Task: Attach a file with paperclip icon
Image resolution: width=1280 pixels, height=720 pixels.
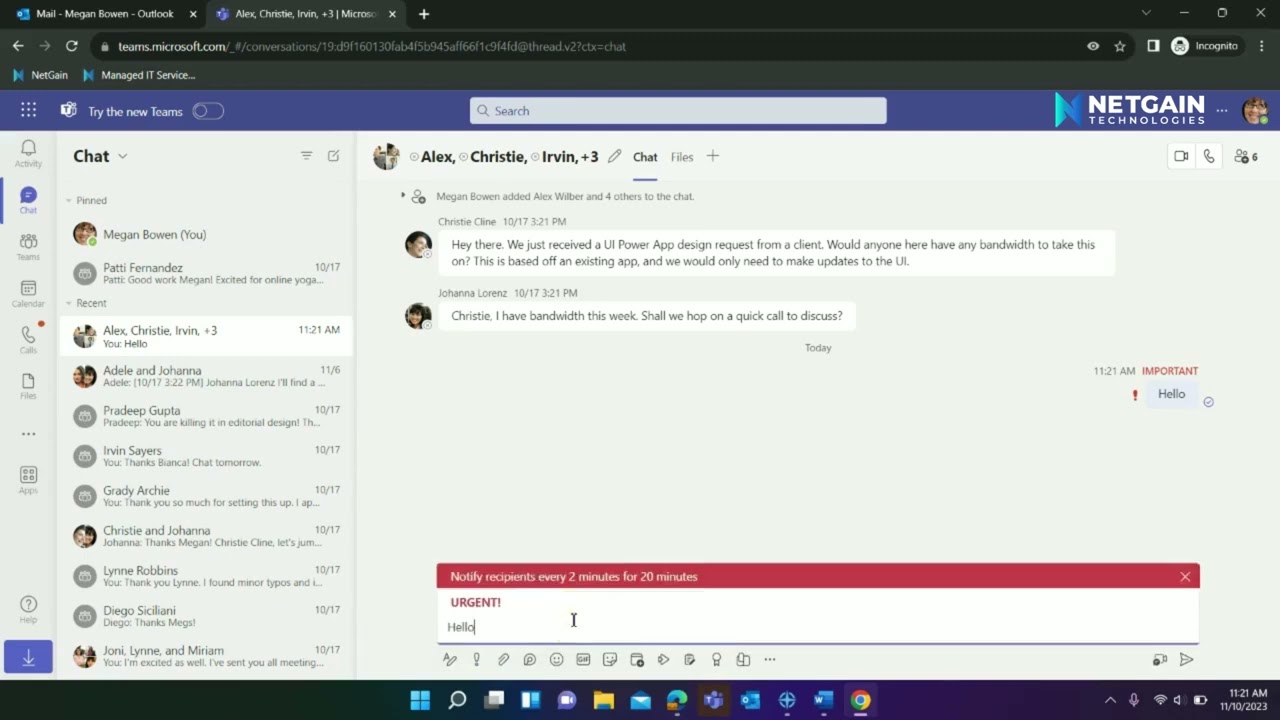Action: (x=503, y=660)
